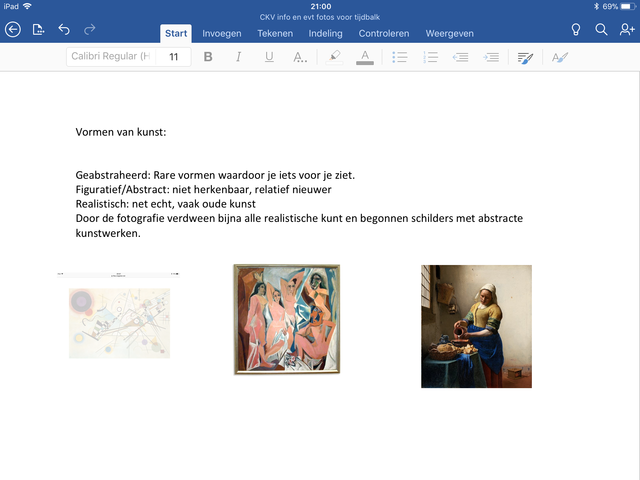The width and height of the screenshot is (640, 480).
Task: Decrease paragraph indent
Action: pos(460,57)
